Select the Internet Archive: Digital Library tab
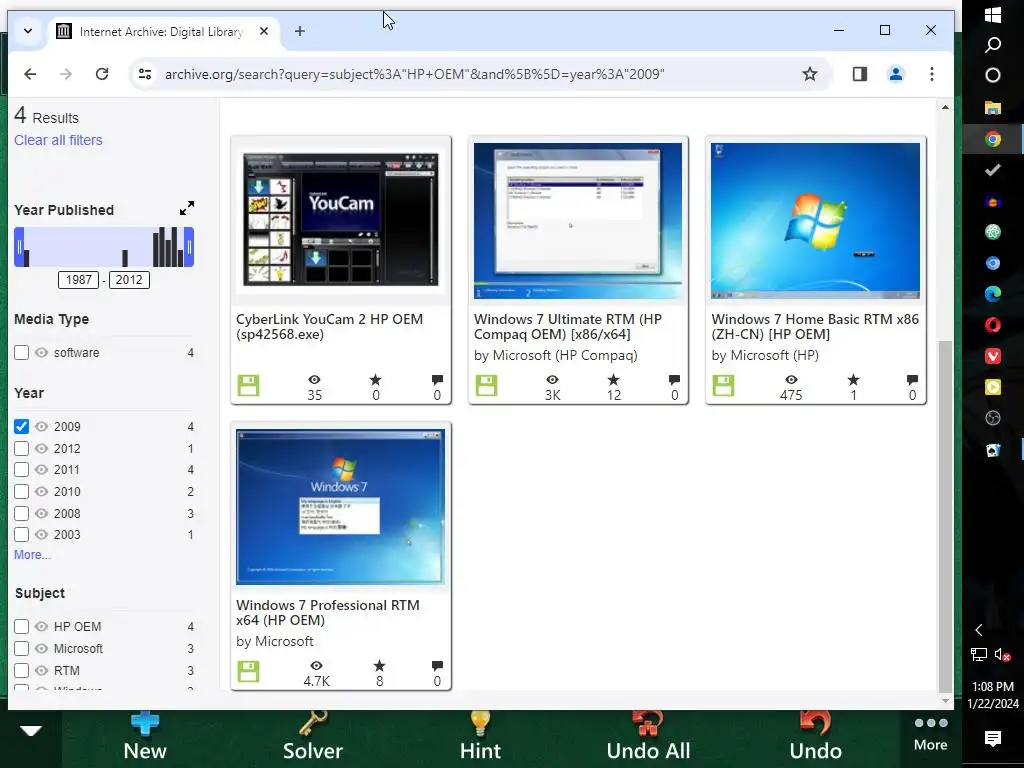This screenshot has width=1024, height=768. click(162, 31)
